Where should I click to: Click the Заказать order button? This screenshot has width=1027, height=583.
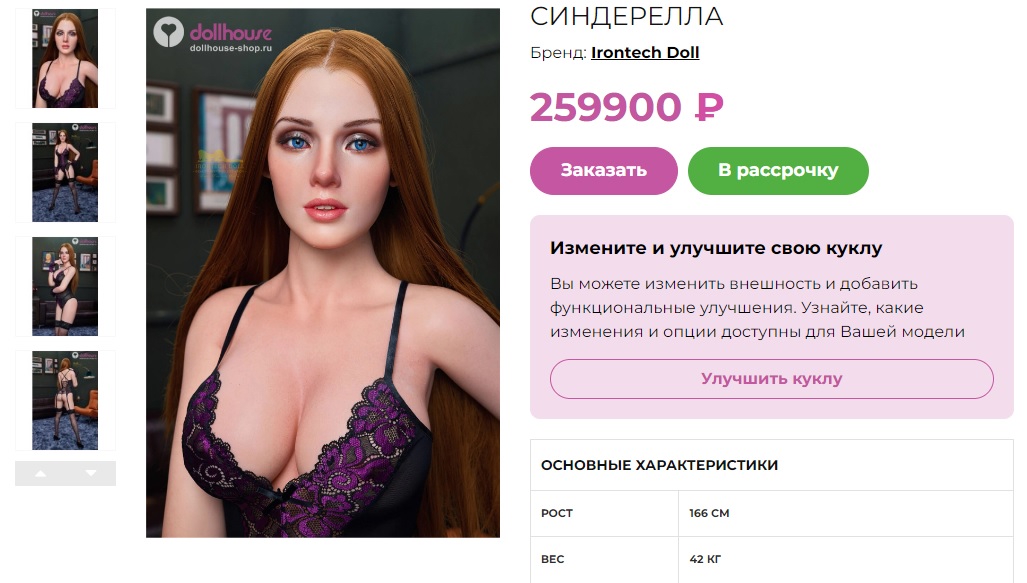603,170
